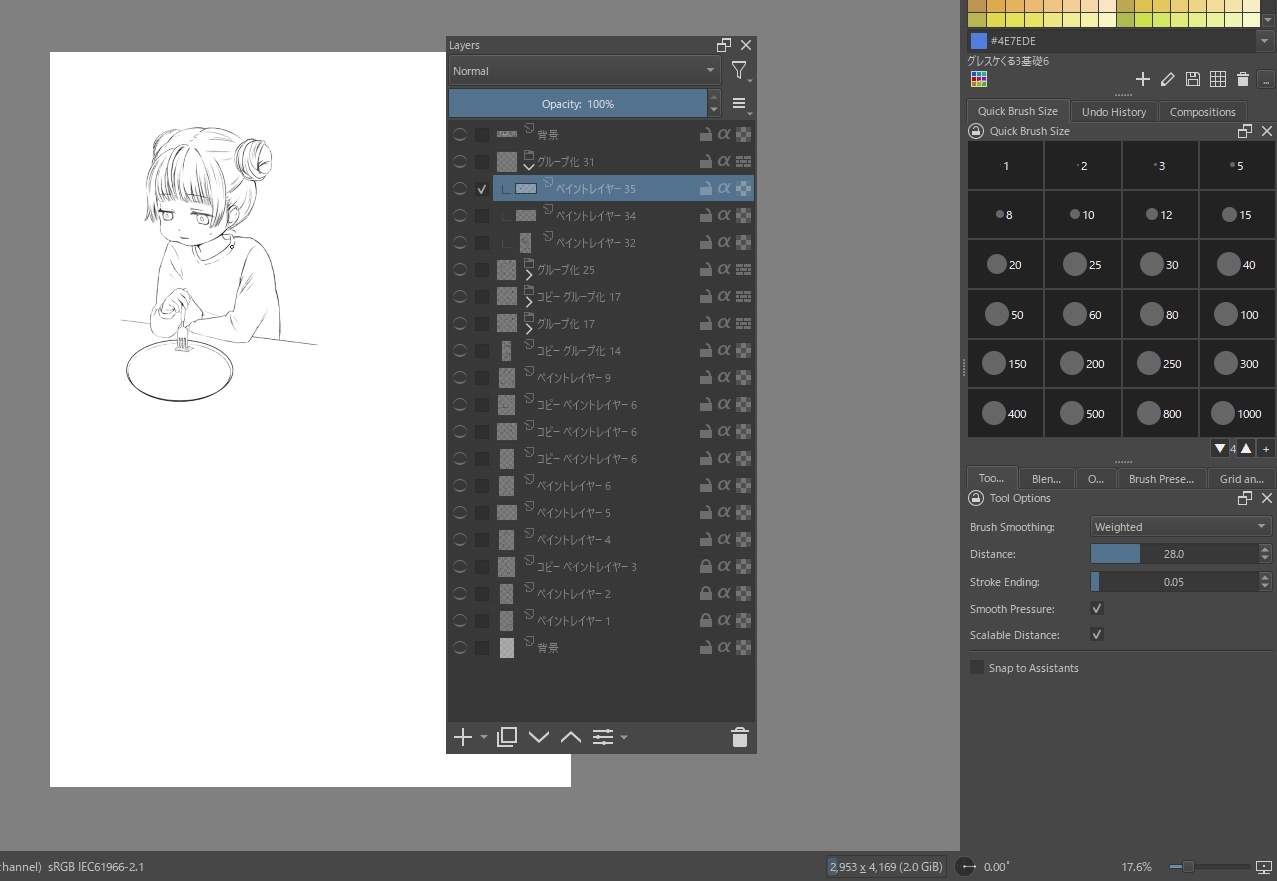Viewport: 1277px width, 881px height.
Task: Open the palette chooser colored grid icon
Action: pos(979,80)
